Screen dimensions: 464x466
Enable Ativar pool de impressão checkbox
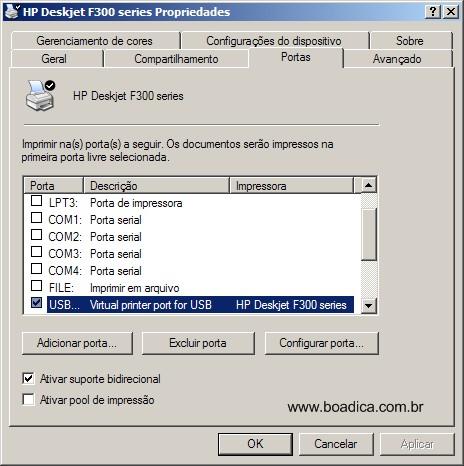pos(28,399)
